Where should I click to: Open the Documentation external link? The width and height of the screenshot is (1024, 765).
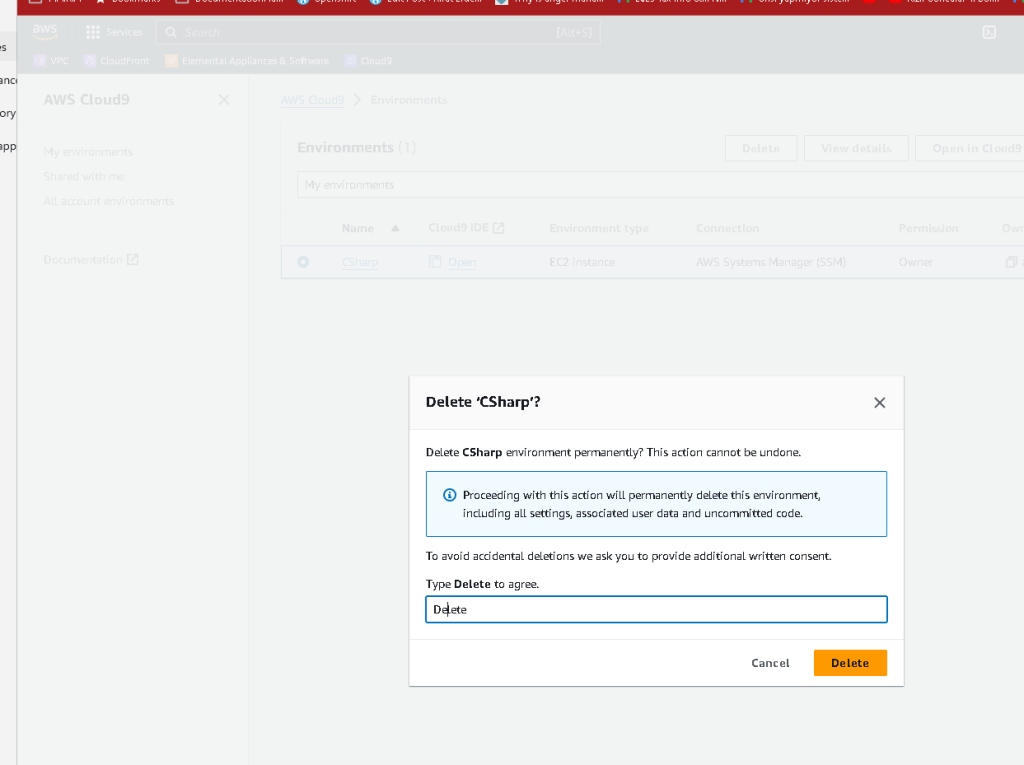91,259
